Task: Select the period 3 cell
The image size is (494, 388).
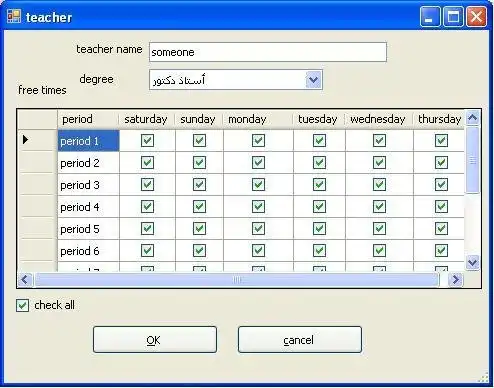Action: 88,185
